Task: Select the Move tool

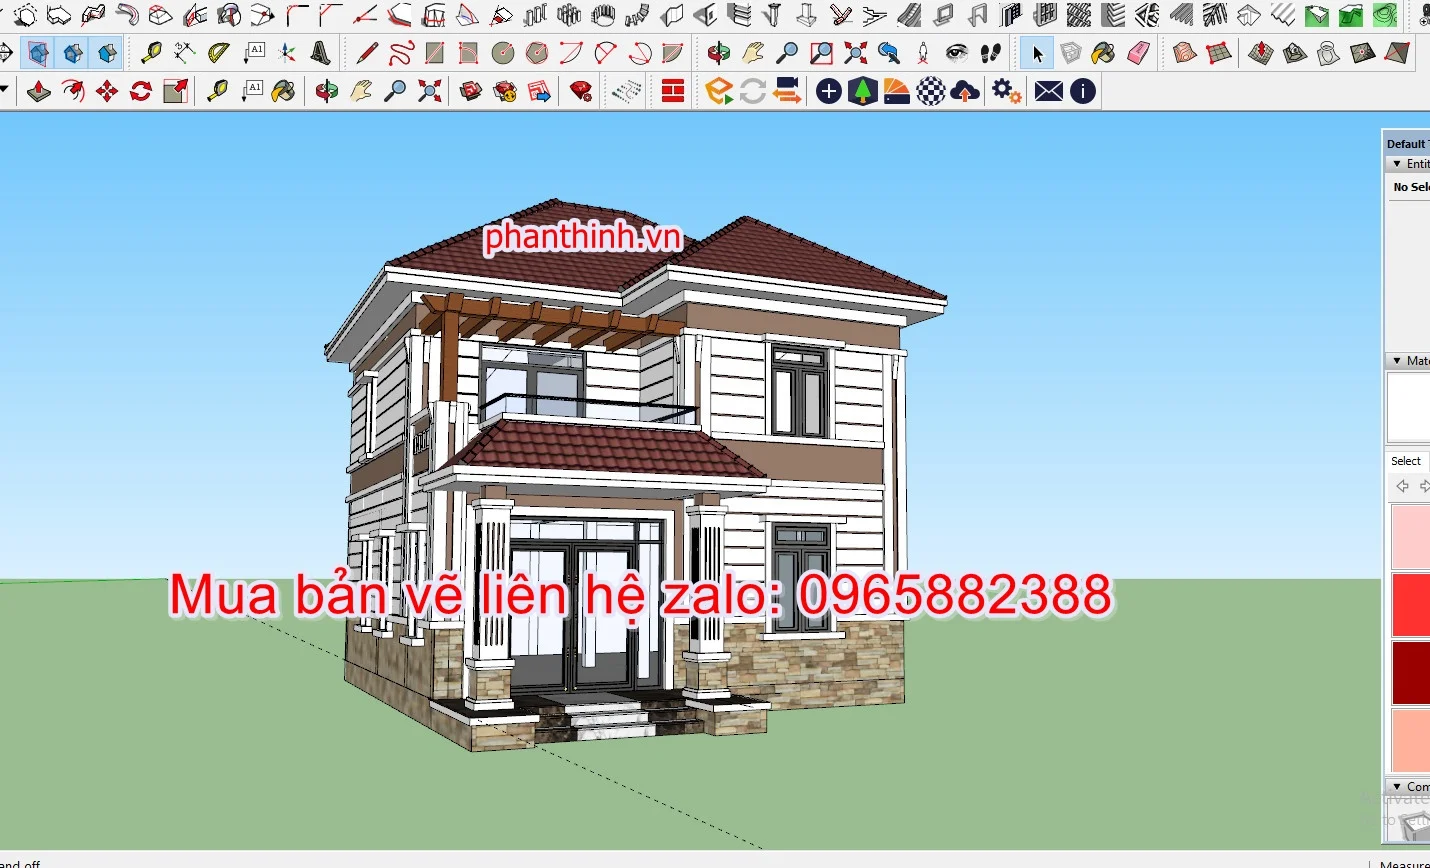Action: coord(107,92)
